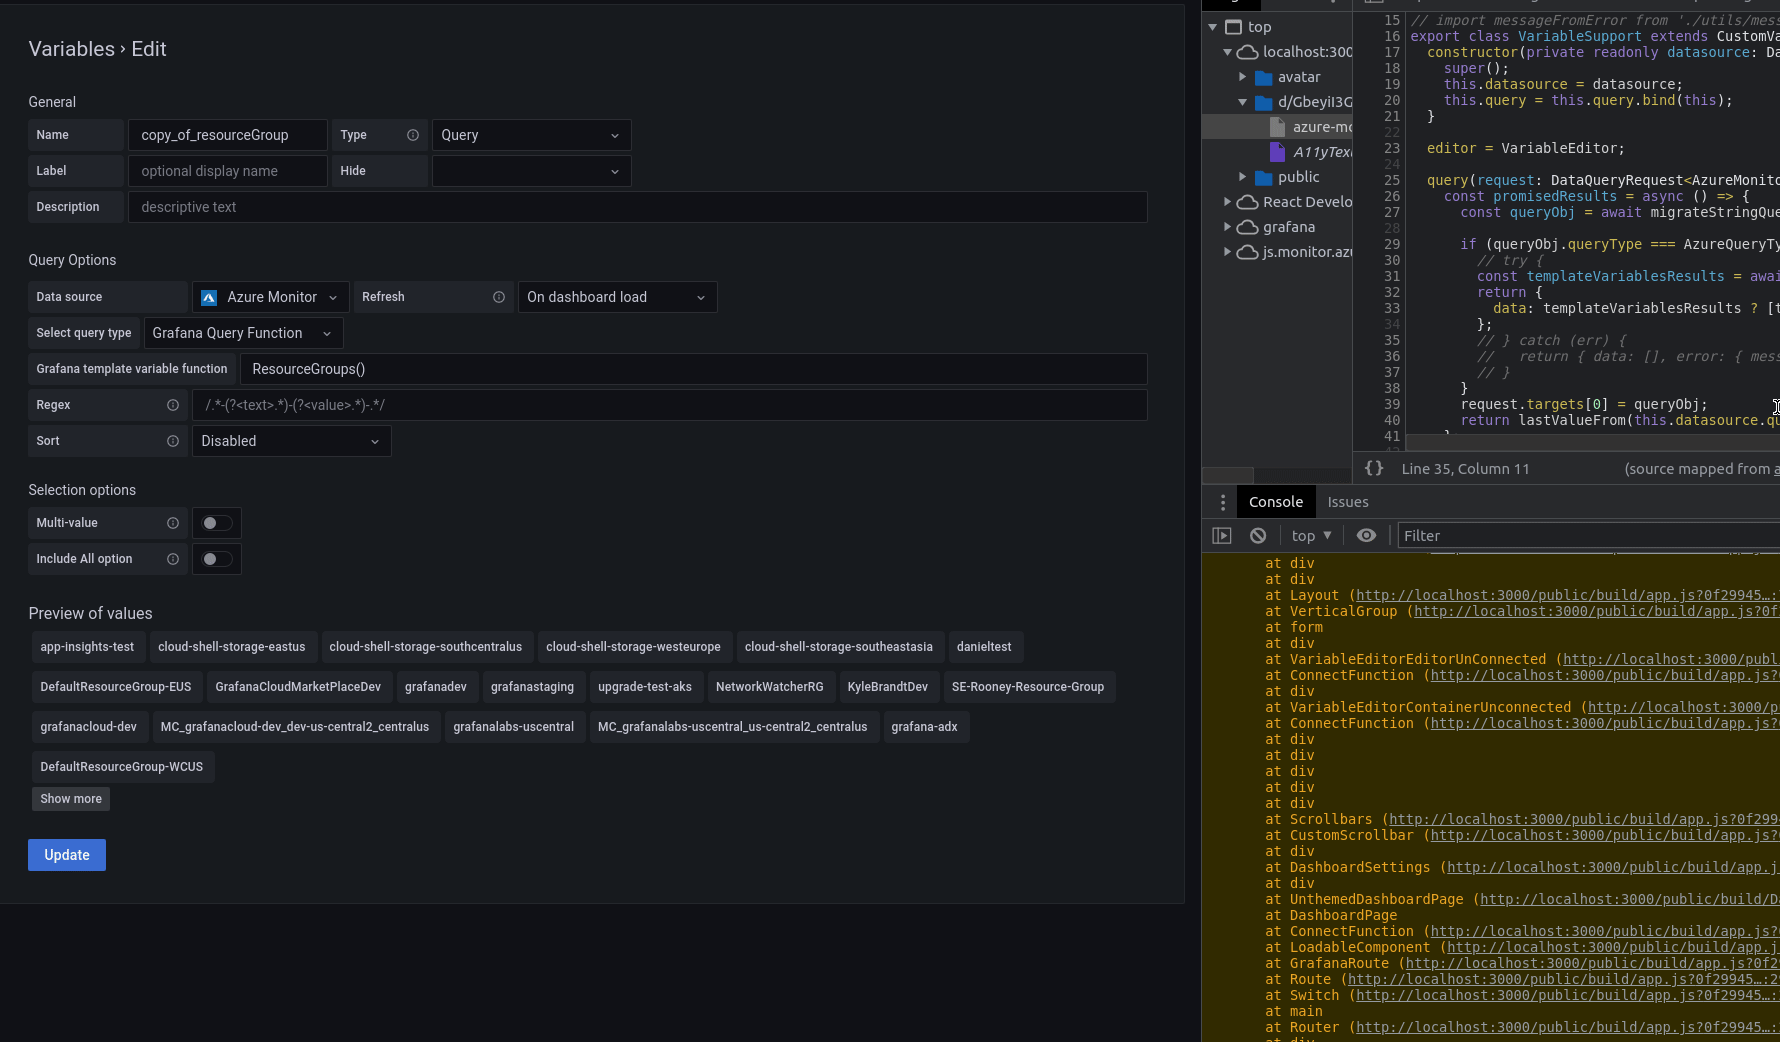Screen dimensions: 1780x1042
Task: Clear console messages with the no-entry icon
Action: click(1258, 535)
